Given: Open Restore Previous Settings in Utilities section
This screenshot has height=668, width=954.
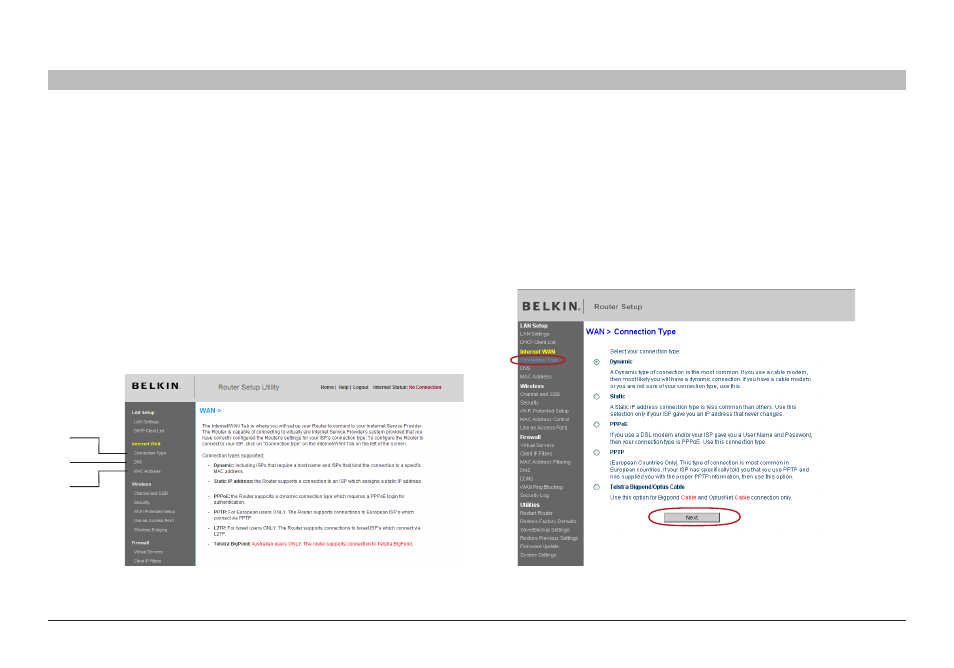Looking at the screenshot, I should (549, 538).
